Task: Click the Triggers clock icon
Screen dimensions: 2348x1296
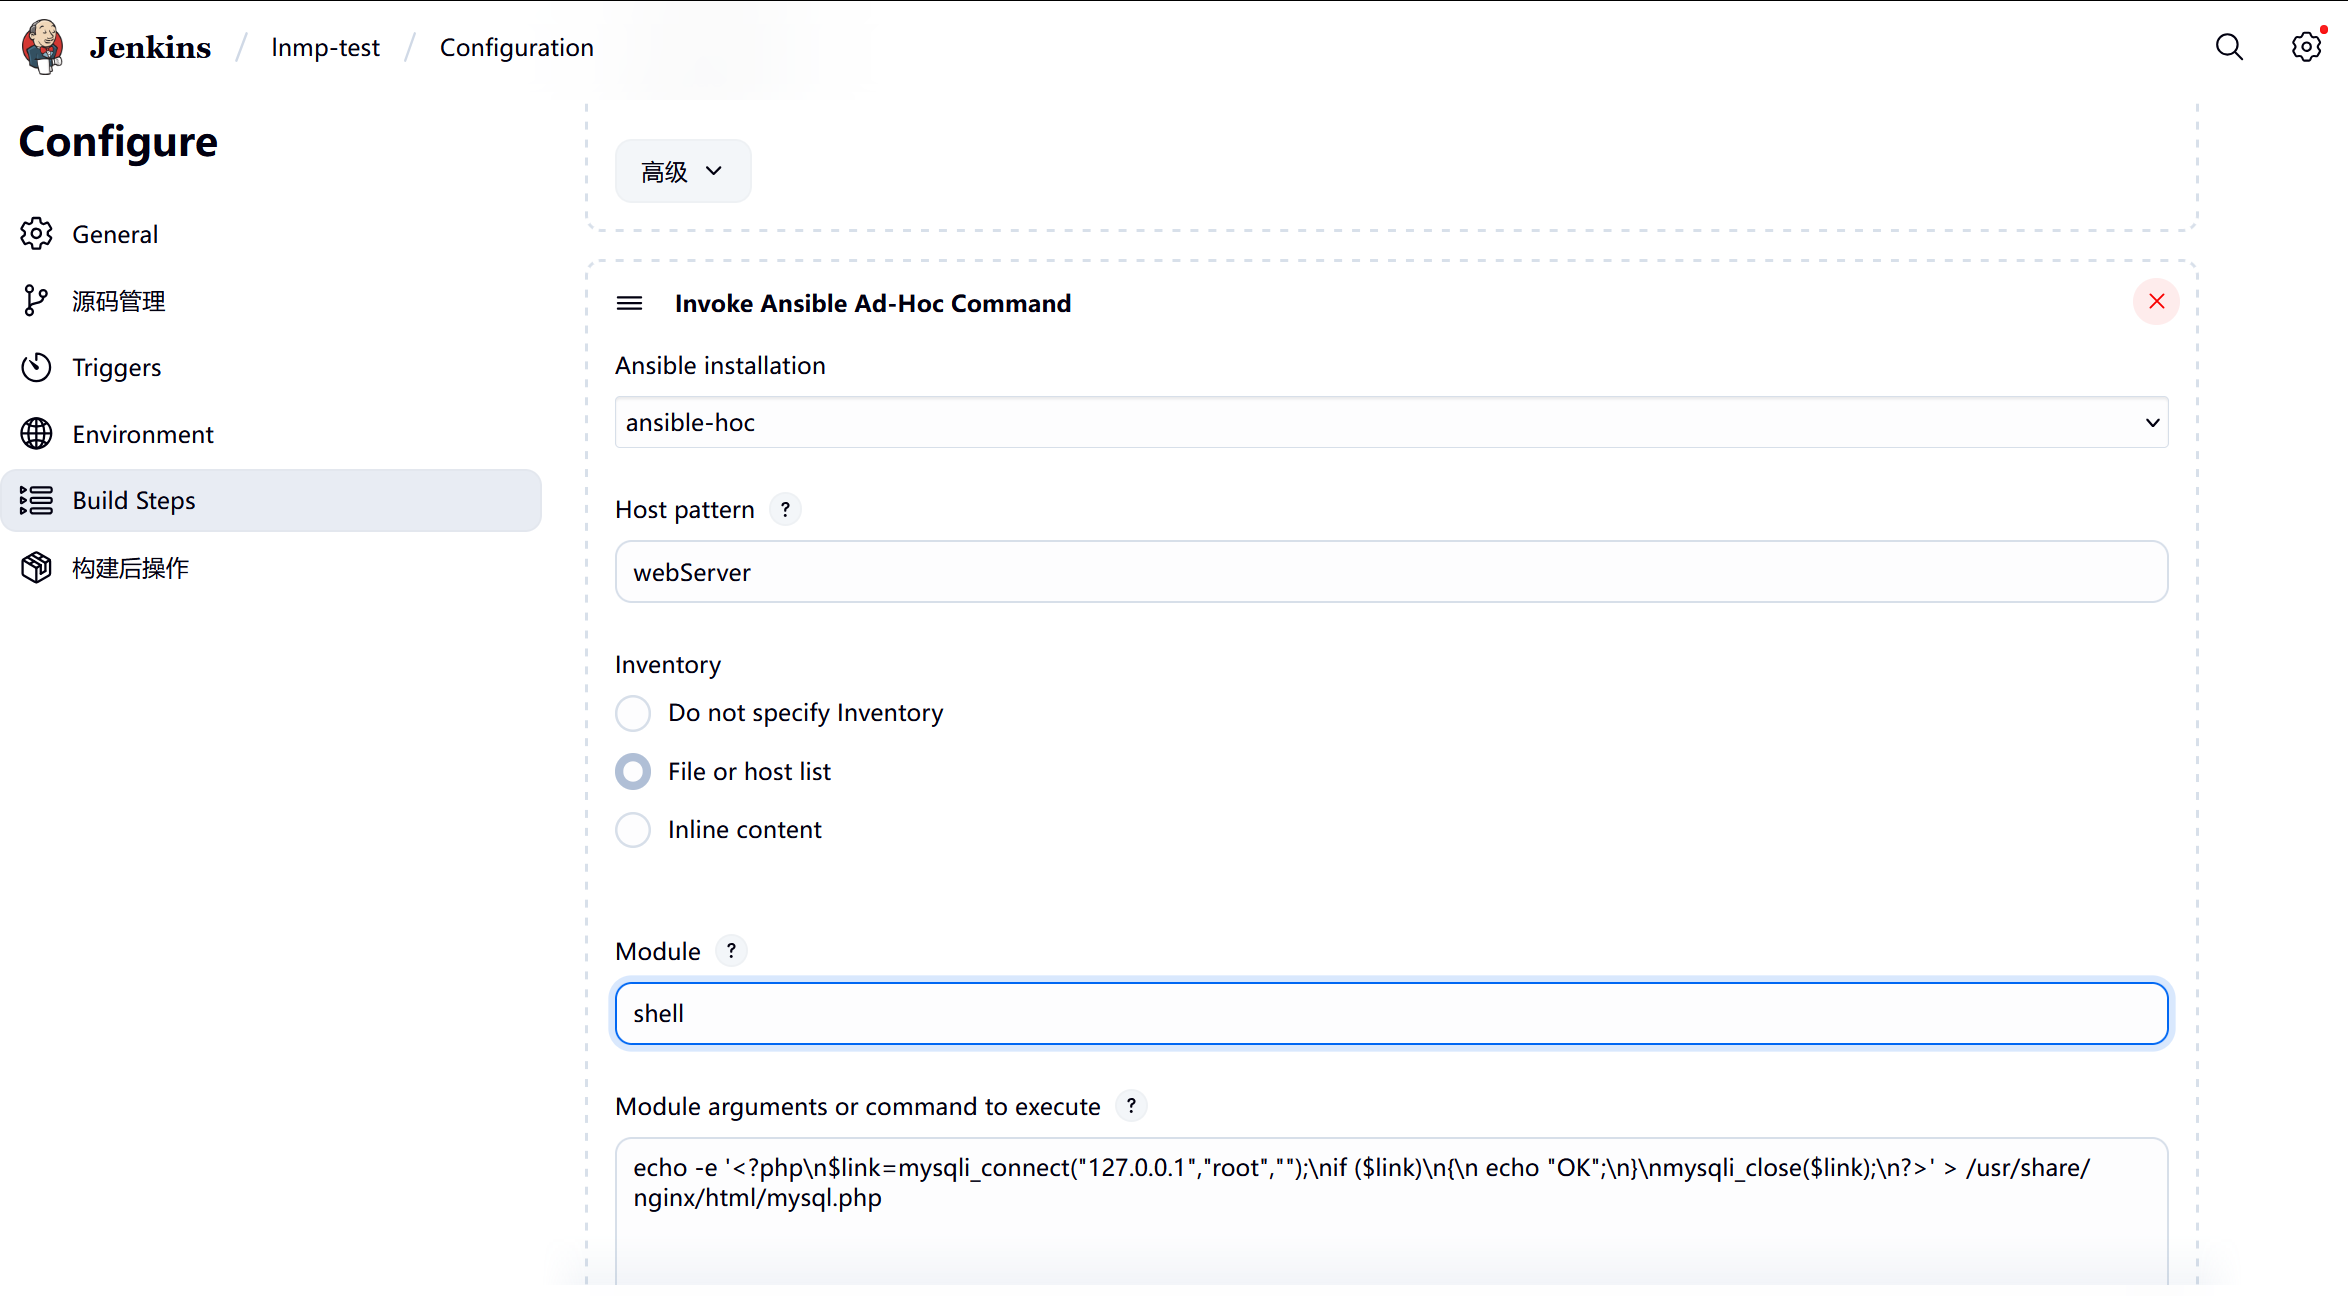Action: 37,367
